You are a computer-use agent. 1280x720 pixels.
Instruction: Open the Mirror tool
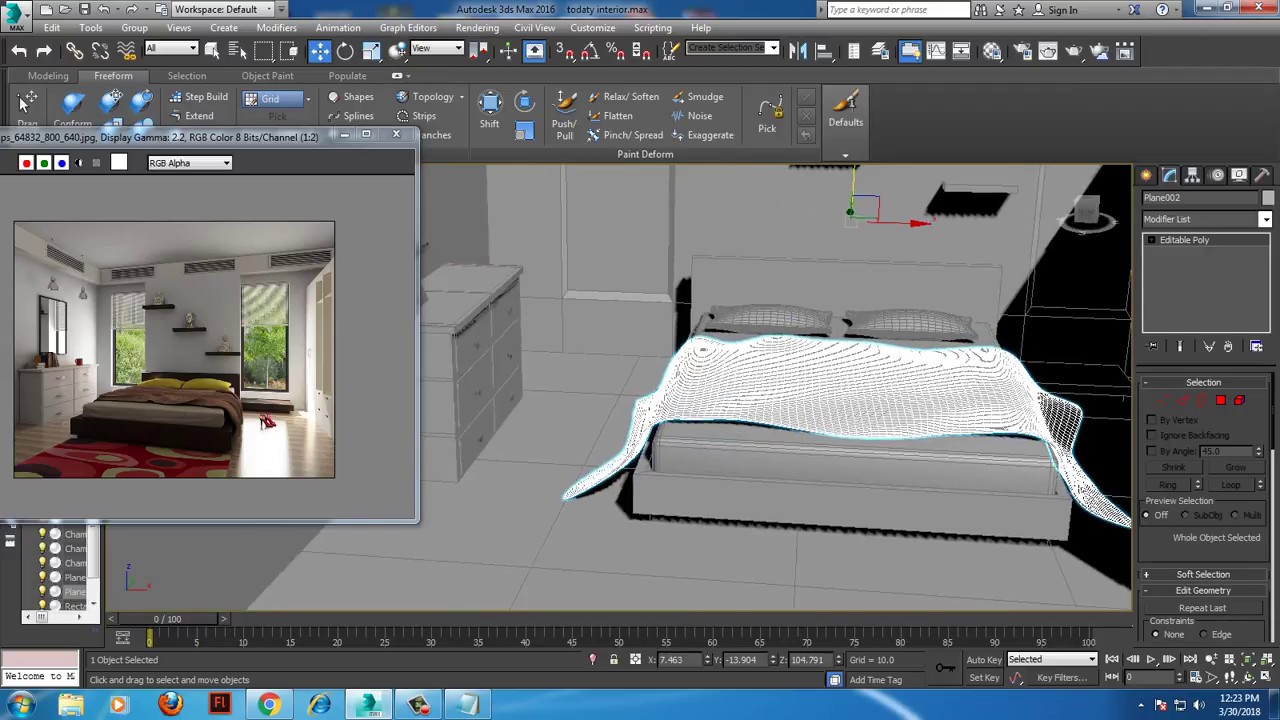coord(798,51)
